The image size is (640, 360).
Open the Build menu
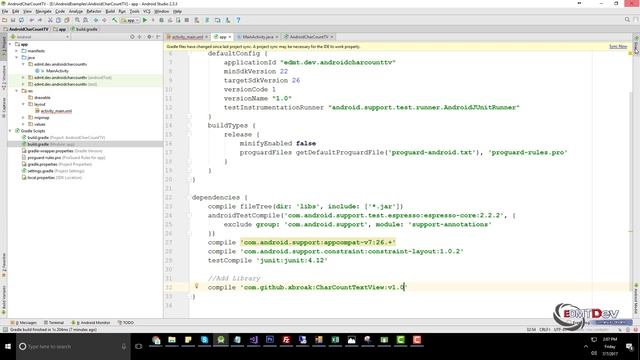(x=110, y=11)
